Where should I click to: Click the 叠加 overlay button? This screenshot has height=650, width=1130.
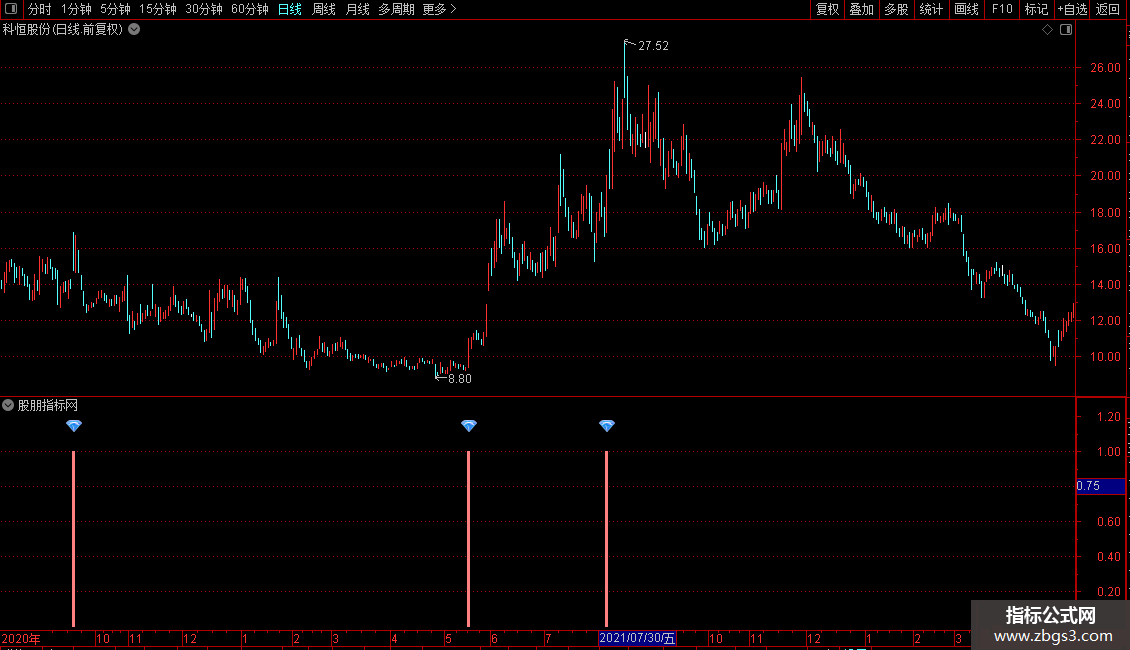[861, 9]
